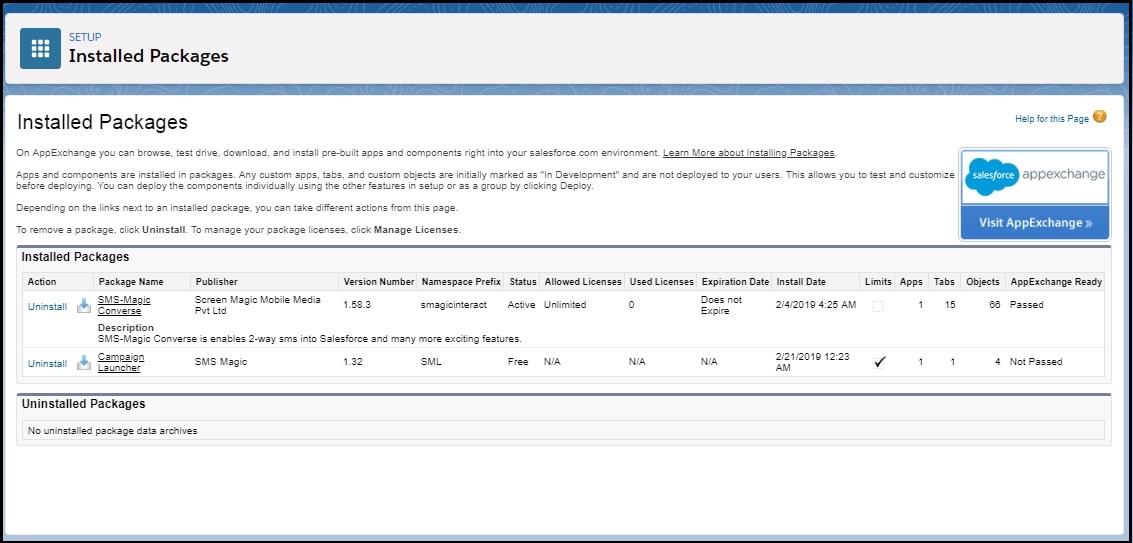Click the Visit AppExchange button

(1035, 223)
